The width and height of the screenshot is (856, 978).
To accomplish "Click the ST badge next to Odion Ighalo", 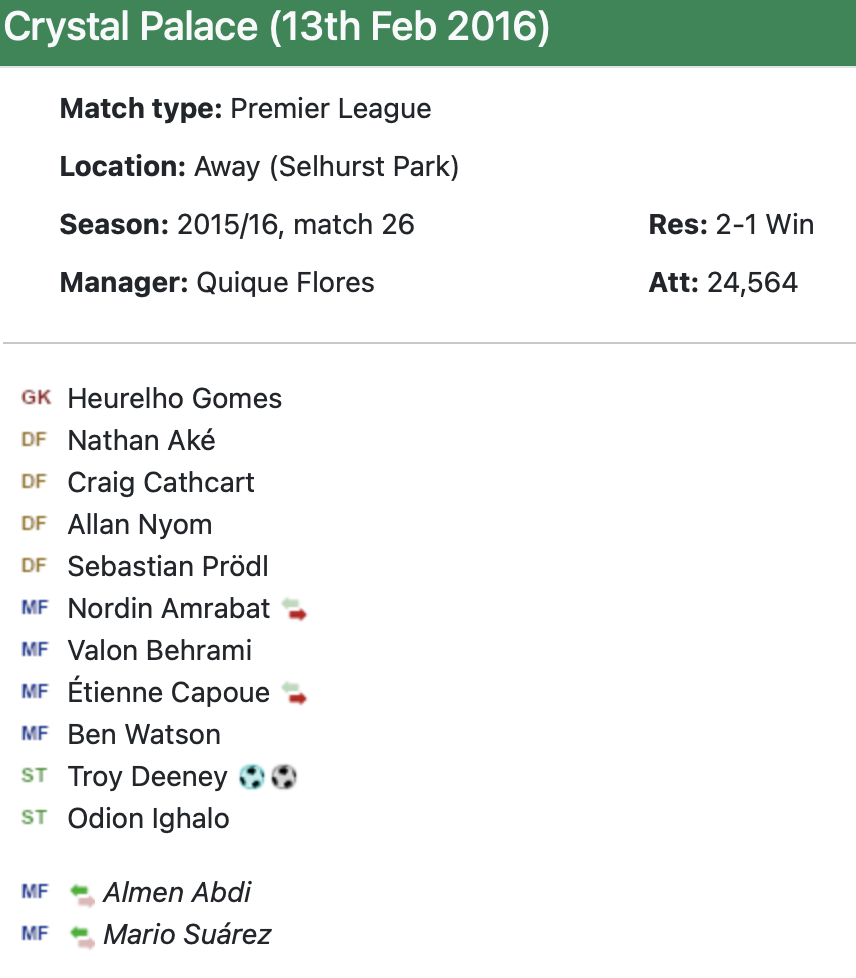I will 34,817.
